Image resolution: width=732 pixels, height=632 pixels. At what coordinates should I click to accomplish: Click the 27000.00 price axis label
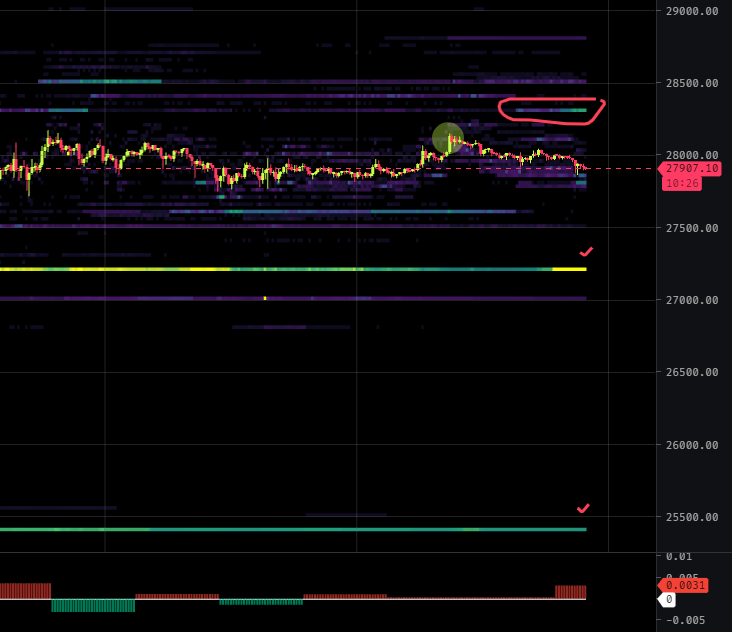pyautogui.click(x=692, y=300)
